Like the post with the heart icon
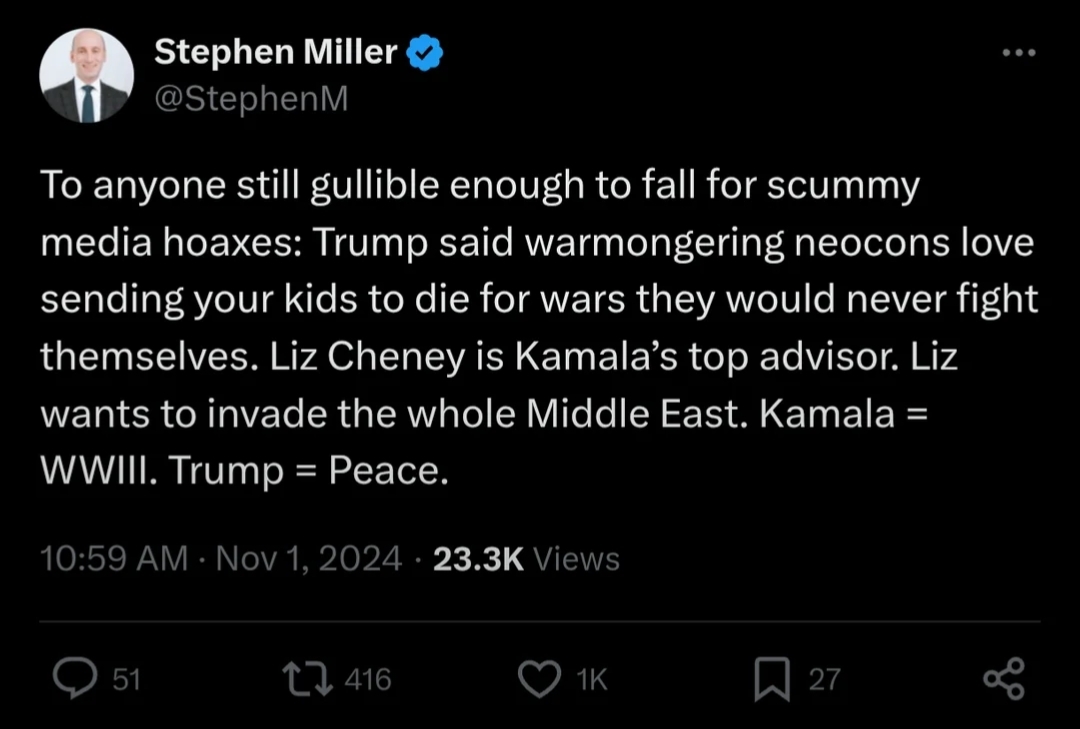1080x729 pixels. (x=541, y=680)
